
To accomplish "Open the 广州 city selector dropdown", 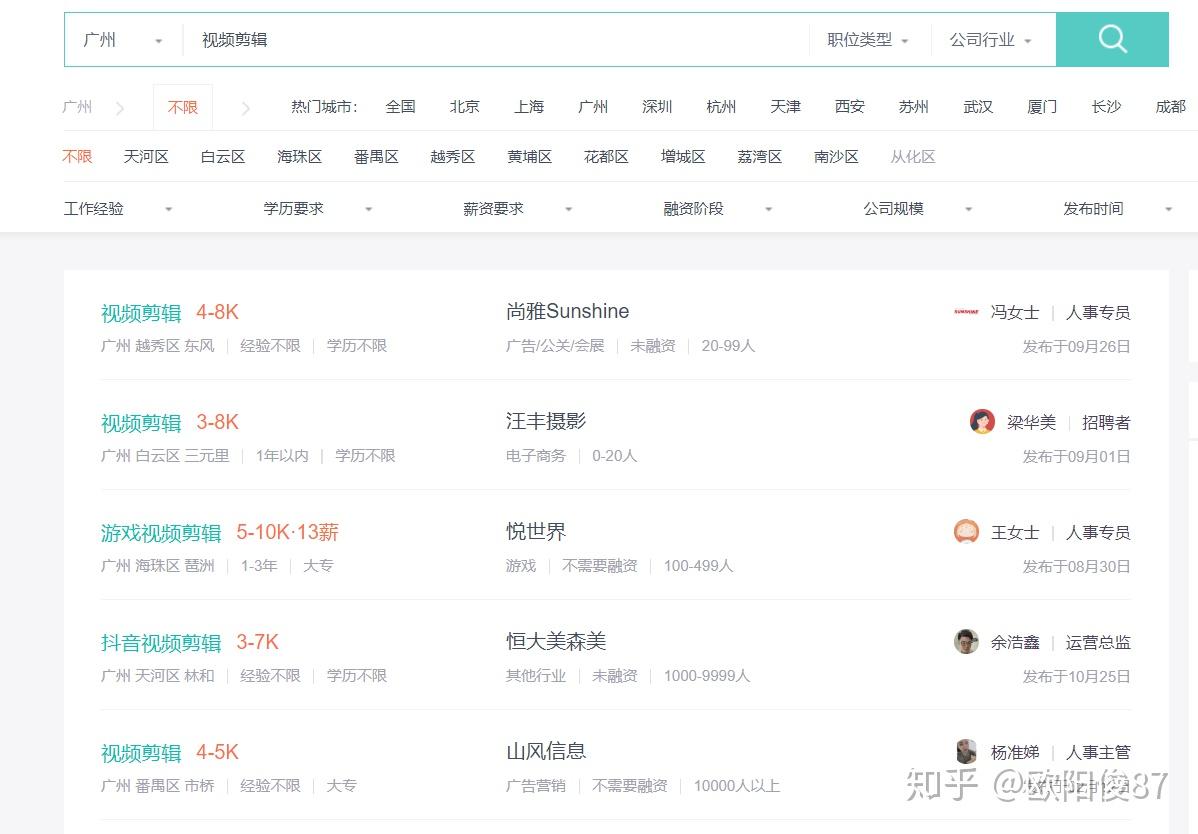I will point(120,39).
